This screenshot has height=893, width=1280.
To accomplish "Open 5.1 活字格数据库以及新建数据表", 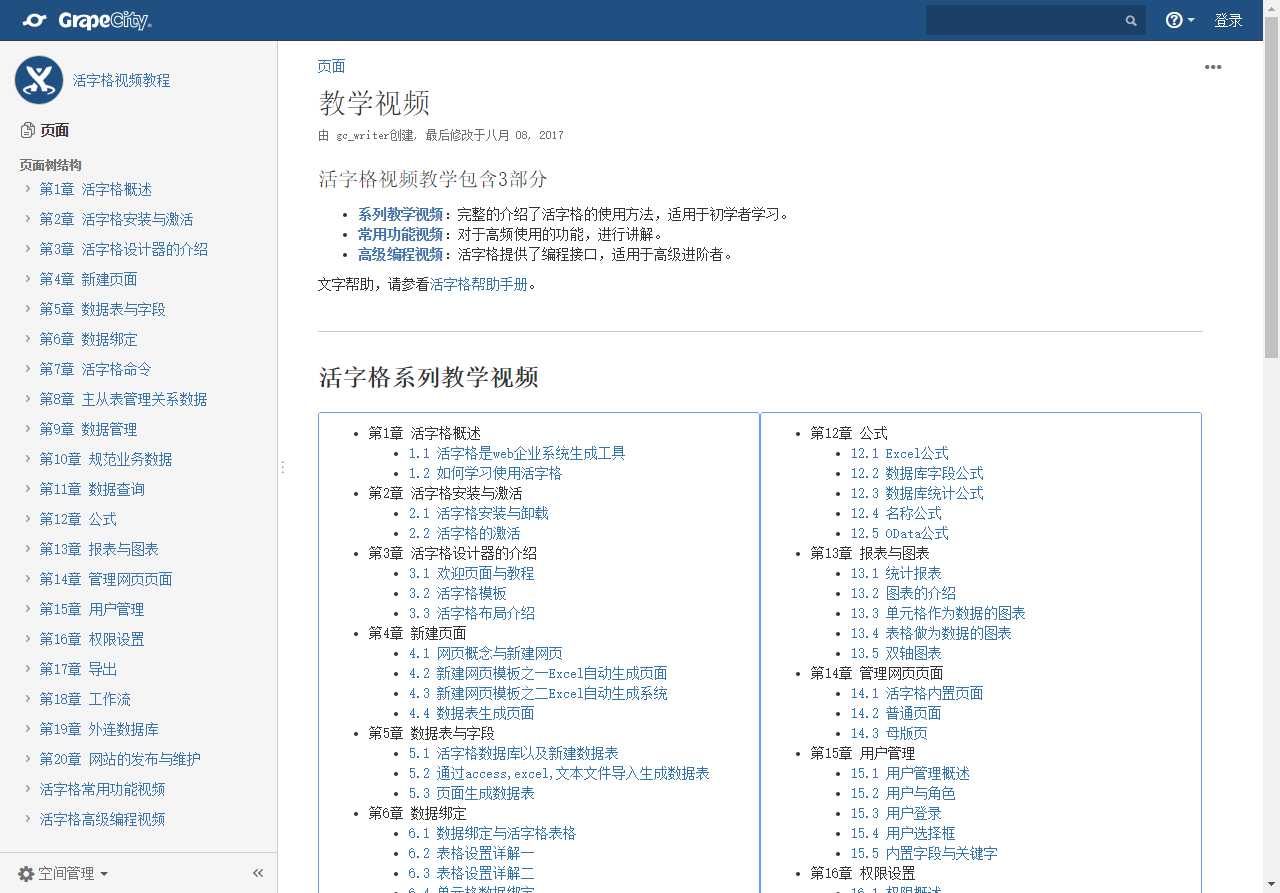I will click(x=513, y=753).
